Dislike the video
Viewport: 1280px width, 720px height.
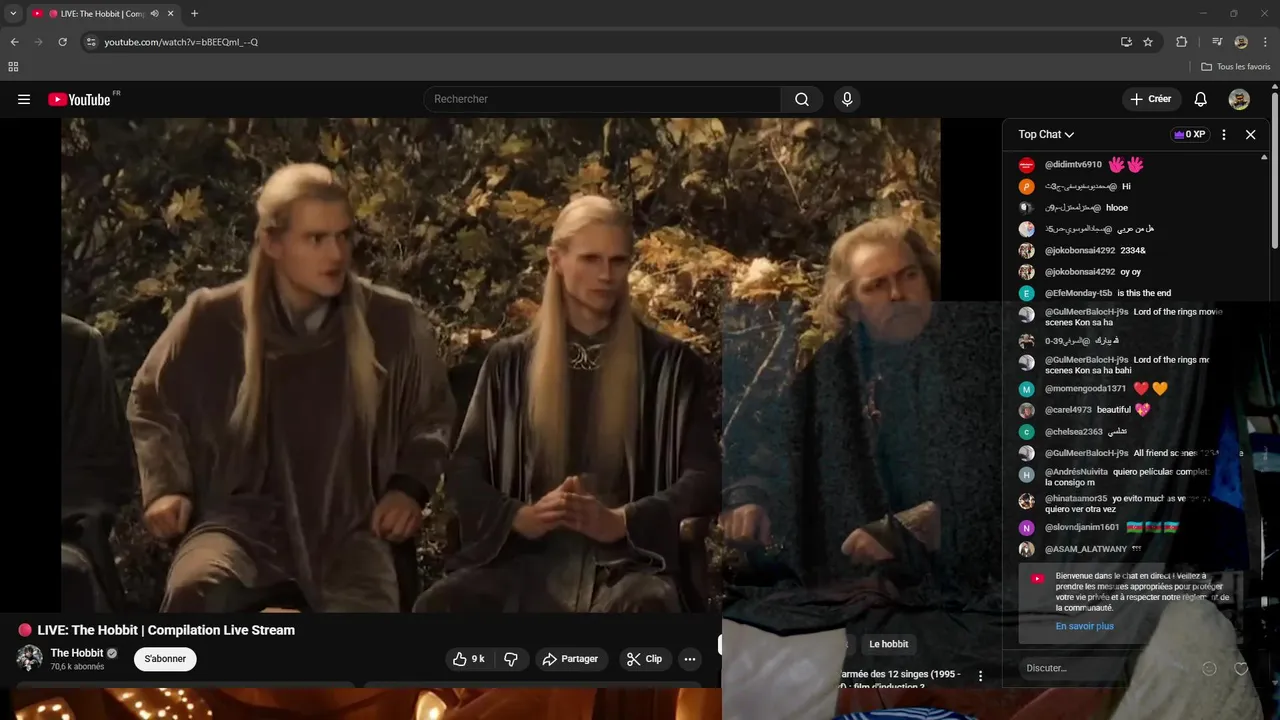coord(511,659)
